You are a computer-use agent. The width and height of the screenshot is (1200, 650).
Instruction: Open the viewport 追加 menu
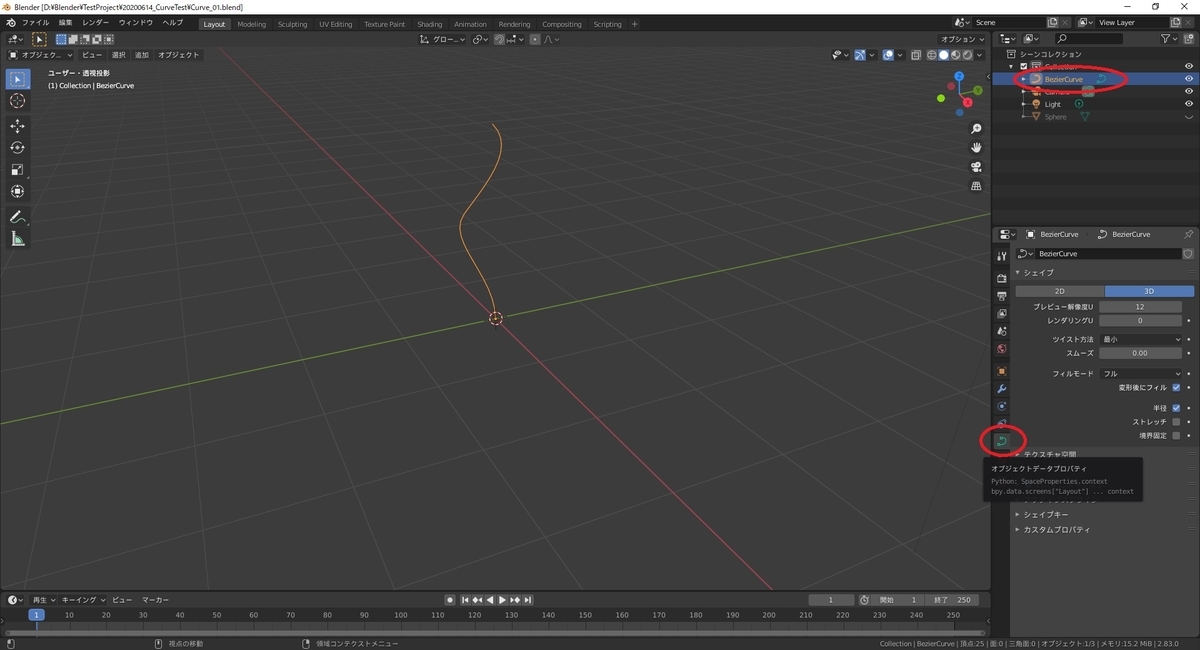tap(142, 55)
